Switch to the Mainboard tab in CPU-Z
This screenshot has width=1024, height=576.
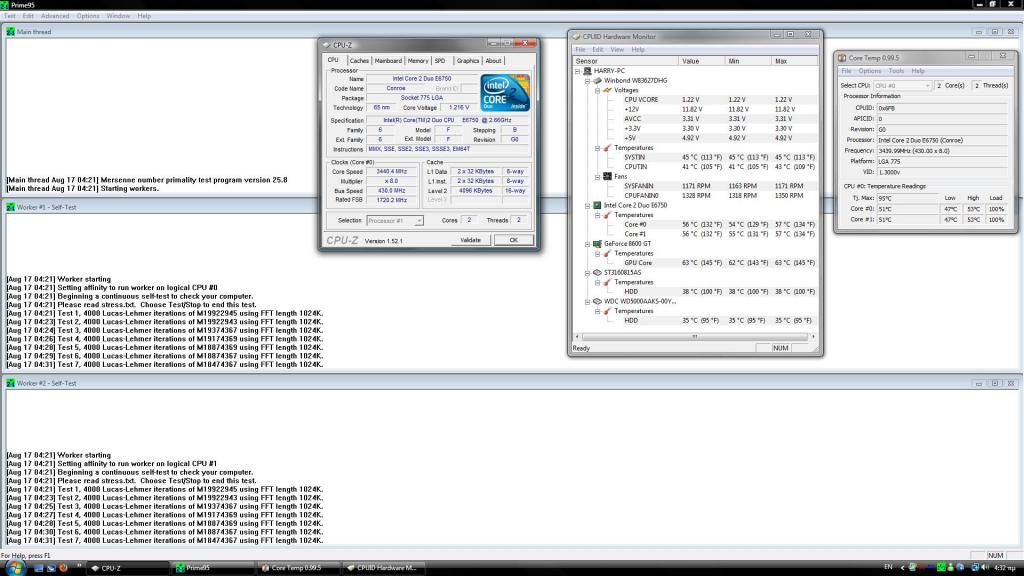[388, 61]
